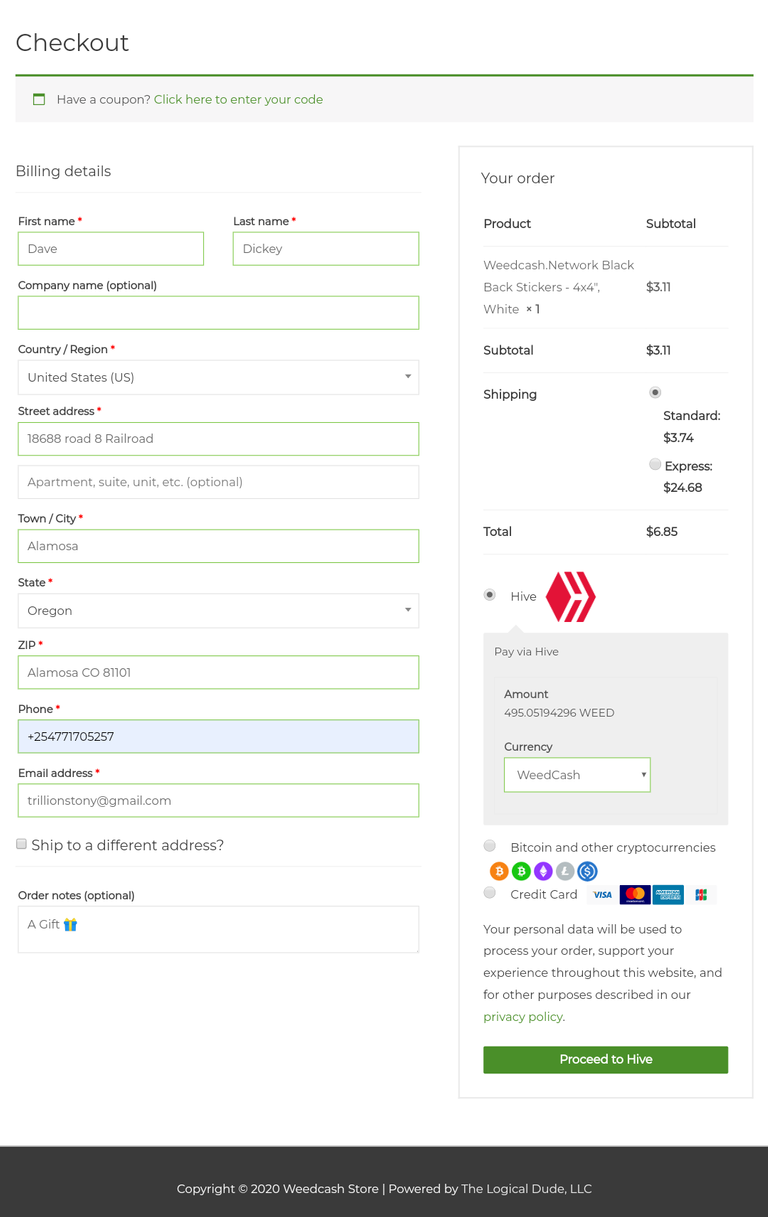Expand the State dropdown showing Oregon
Viewport: 768px width, 1217px height.
[218, 610]
